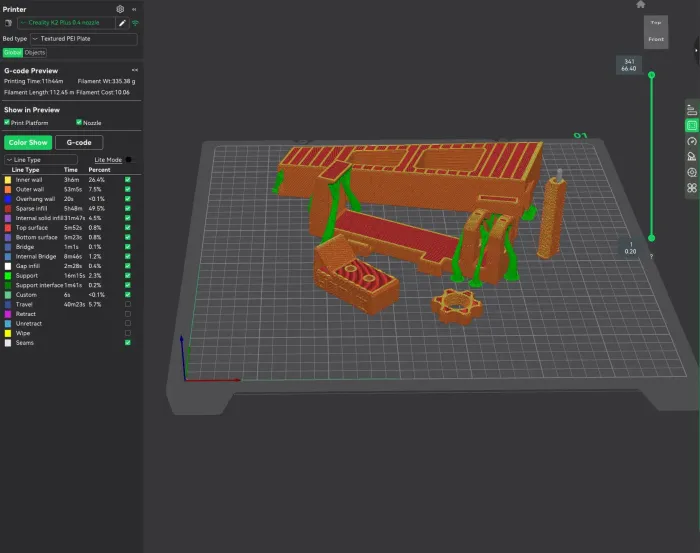Viewport: 700px width, 553px height.
Task: Collapse the Printer panel with double-arrow icon
Action: pyautogui.click(x=135, y=9)
